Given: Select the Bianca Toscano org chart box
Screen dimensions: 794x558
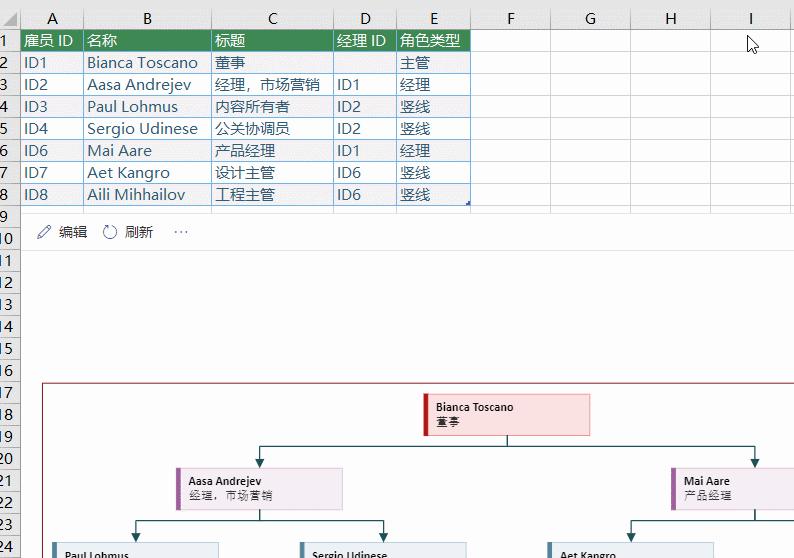Looking at the screenshot, I should pos(507,415).
